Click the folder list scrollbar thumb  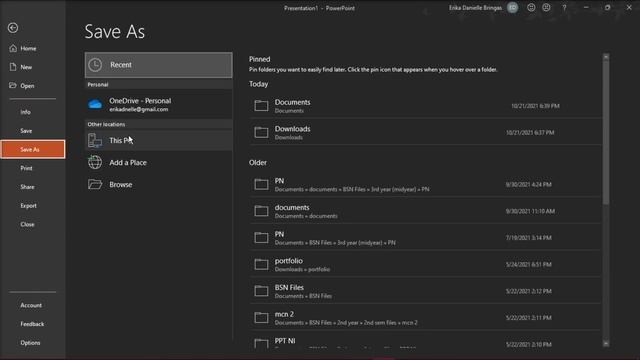pyautogui.click(x=606, y=133)
